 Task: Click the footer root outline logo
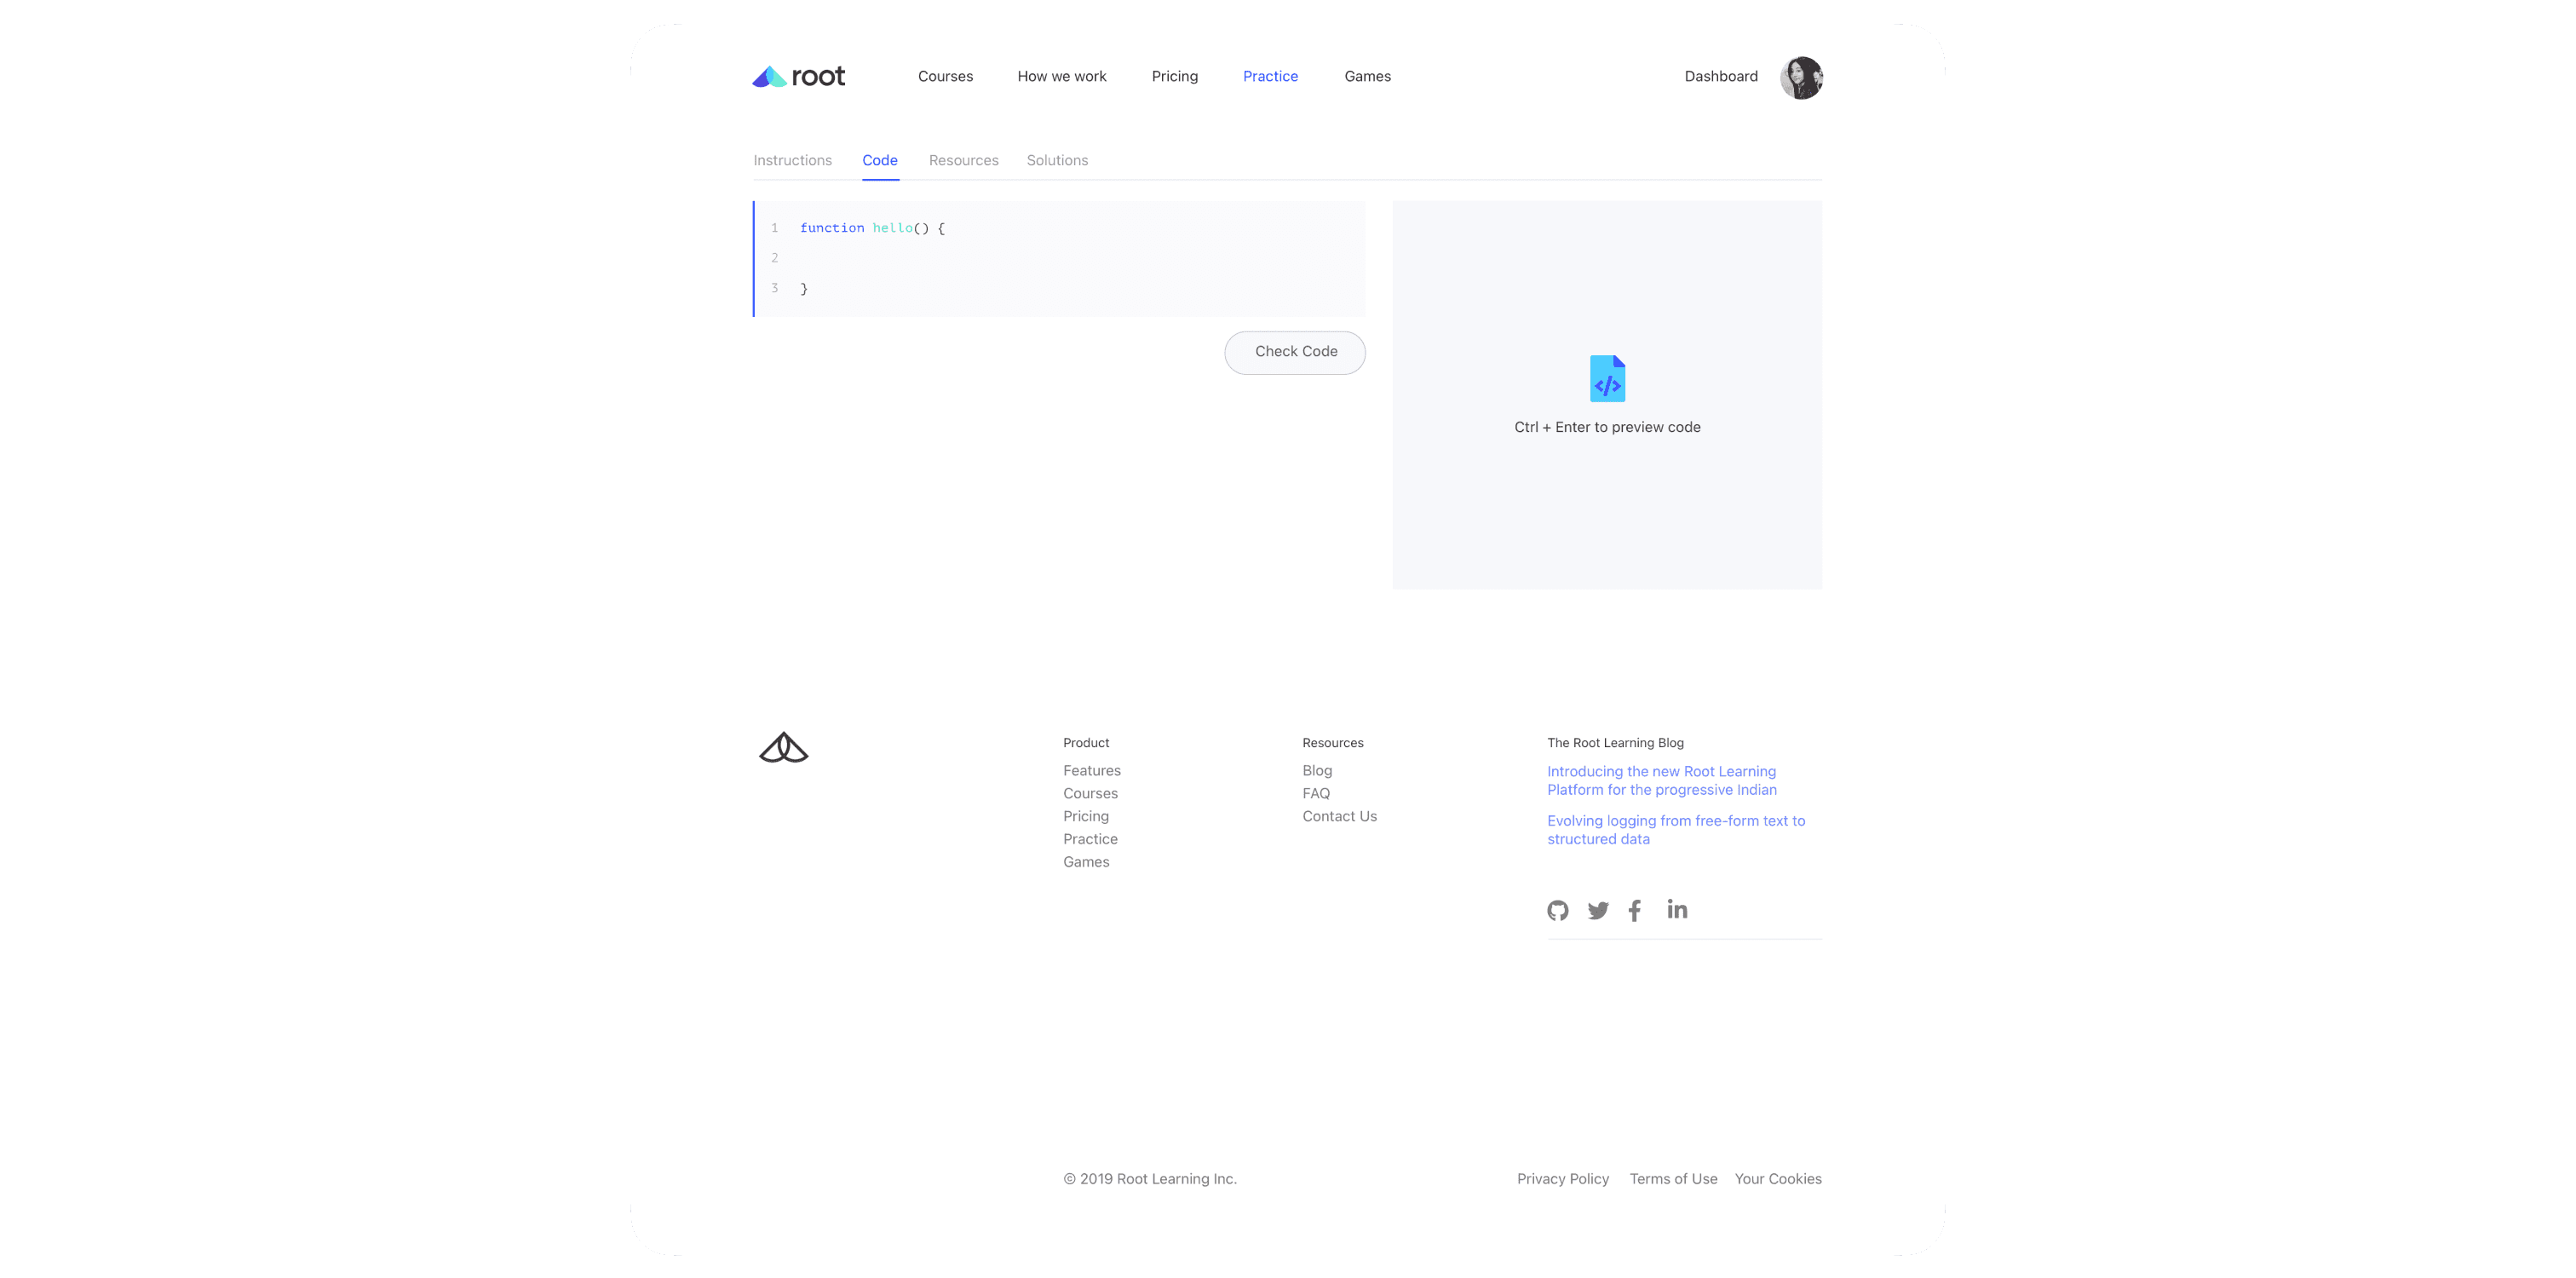pos(783,748)
